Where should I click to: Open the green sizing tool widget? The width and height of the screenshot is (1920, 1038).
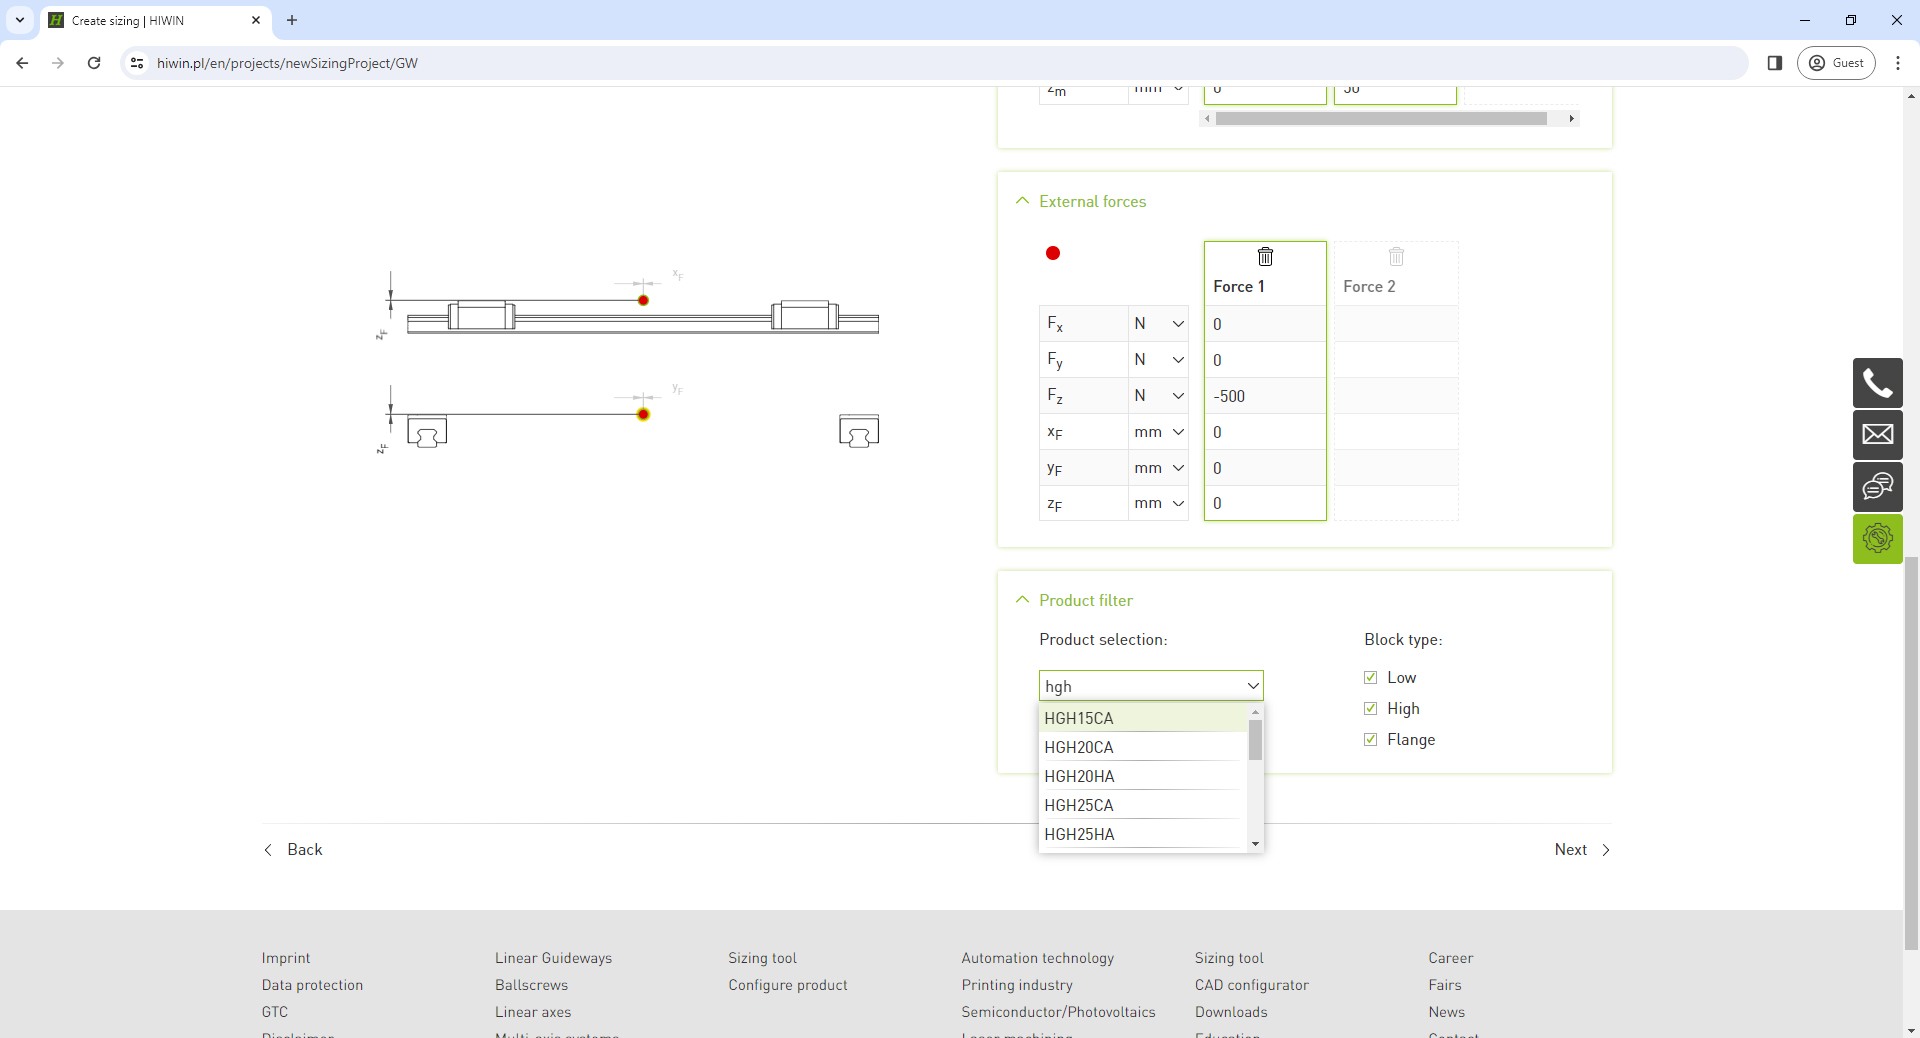(x=1877, y=539)
